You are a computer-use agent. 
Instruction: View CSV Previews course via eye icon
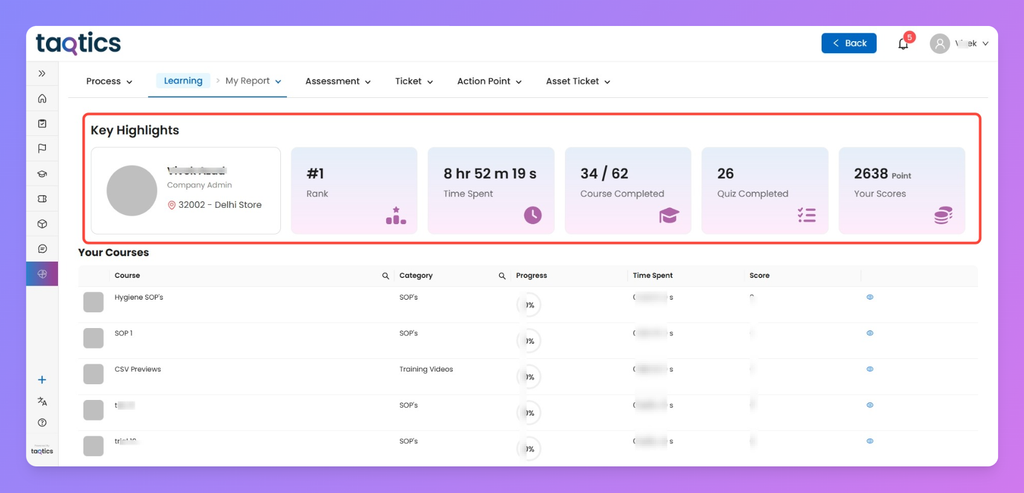tap(870, 369)
